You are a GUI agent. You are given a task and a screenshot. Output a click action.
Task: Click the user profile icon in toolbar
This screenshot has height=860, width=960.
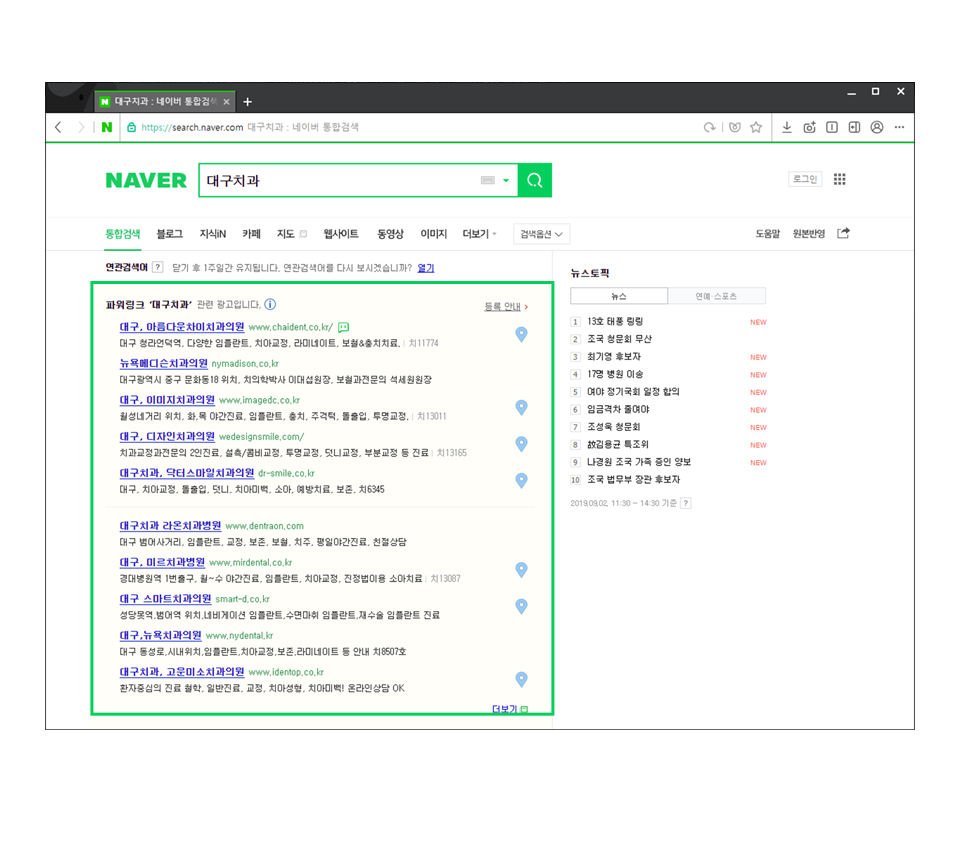(877, 127)
